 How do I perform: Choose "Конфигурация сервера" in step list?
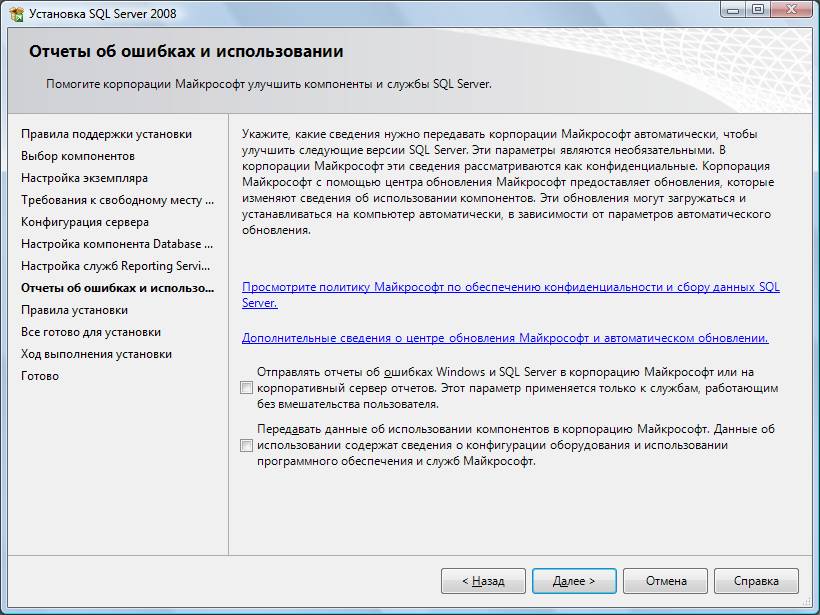tap(85, 222)
